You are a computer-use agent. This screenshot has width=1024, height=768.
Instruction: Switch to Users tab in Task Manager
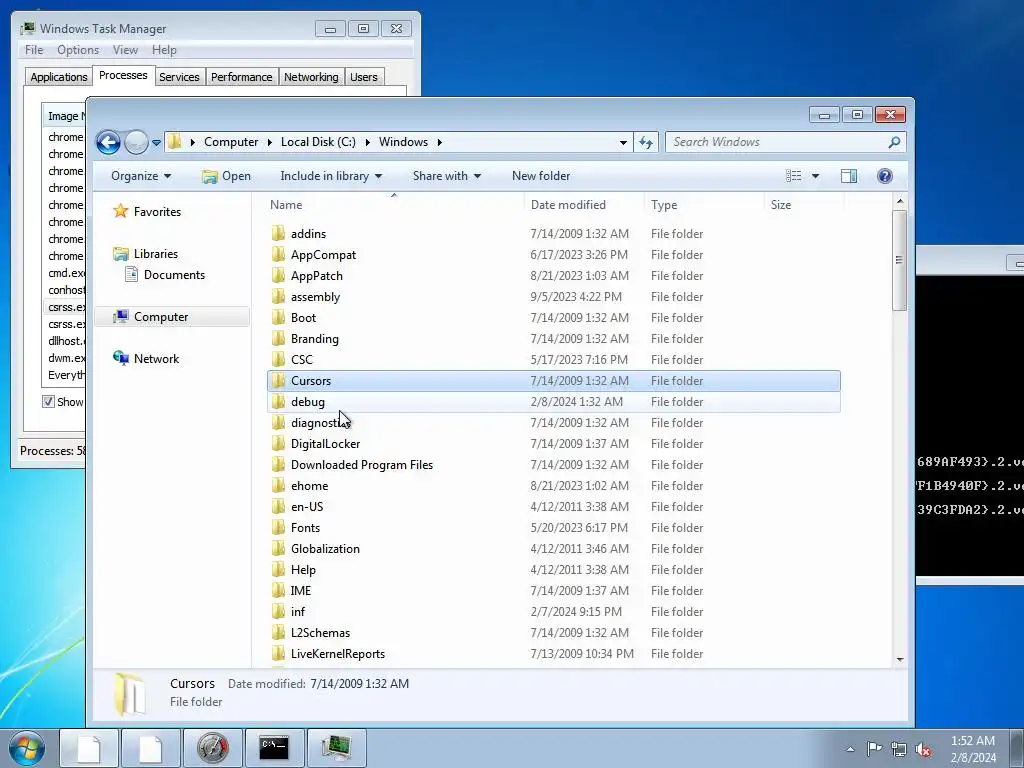click(x=363, y=77)
